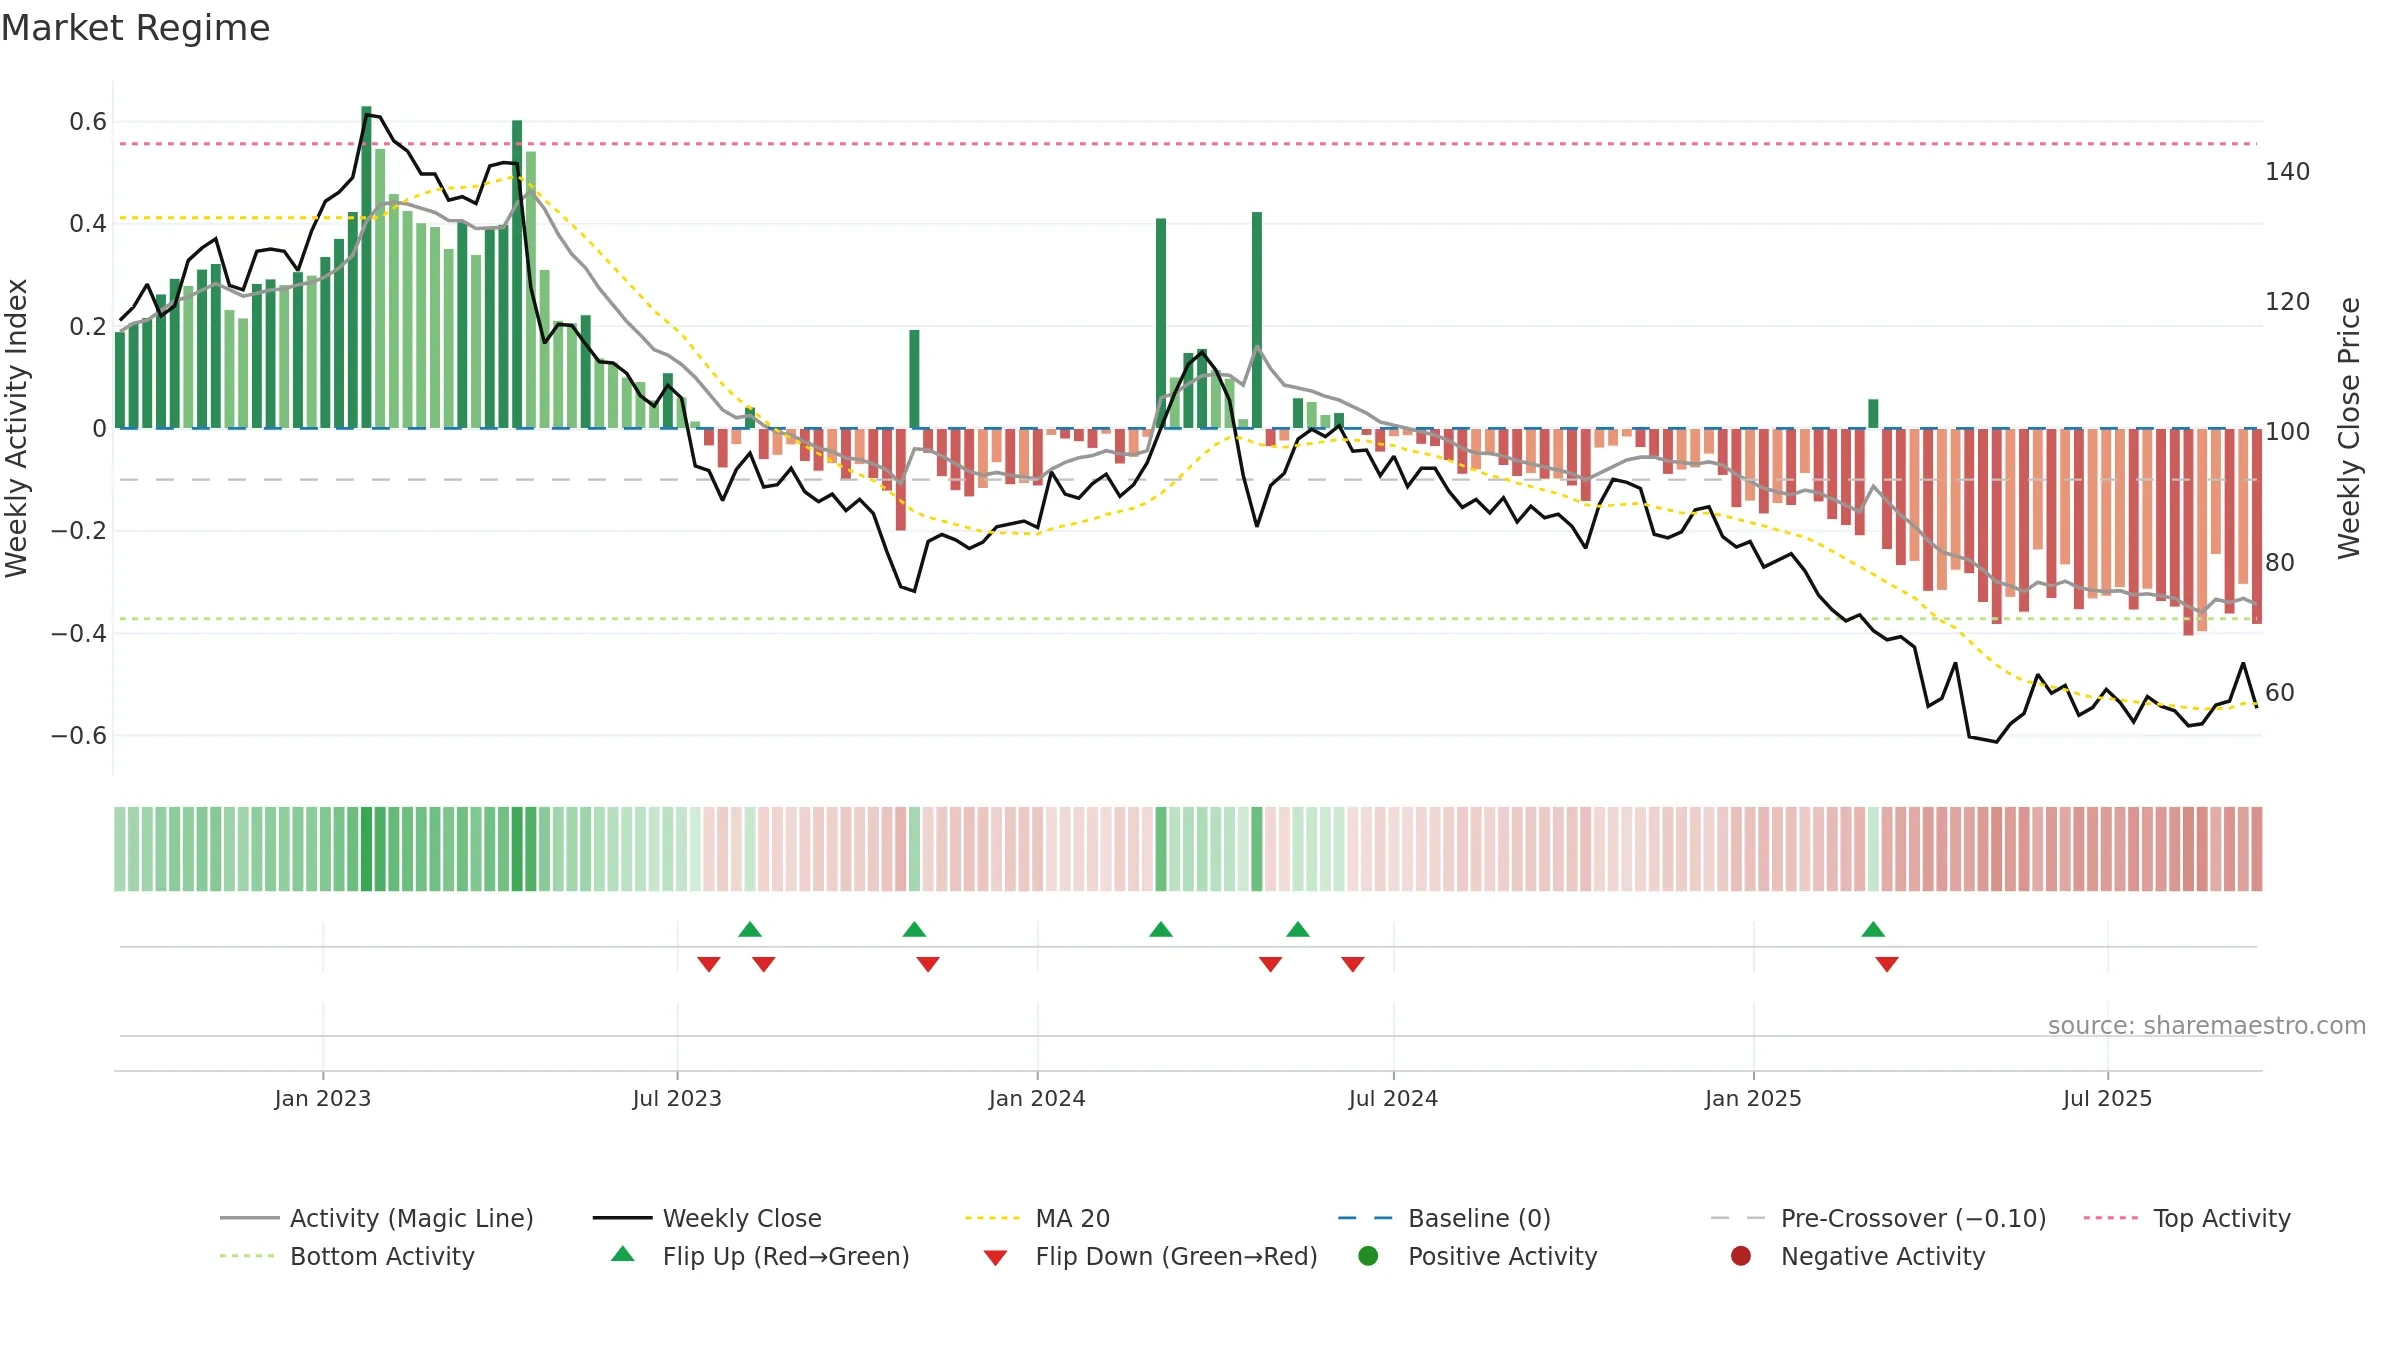Click the source: sharemaestro.com text
The image size is (2400, 1350).
point(2207,1026)
